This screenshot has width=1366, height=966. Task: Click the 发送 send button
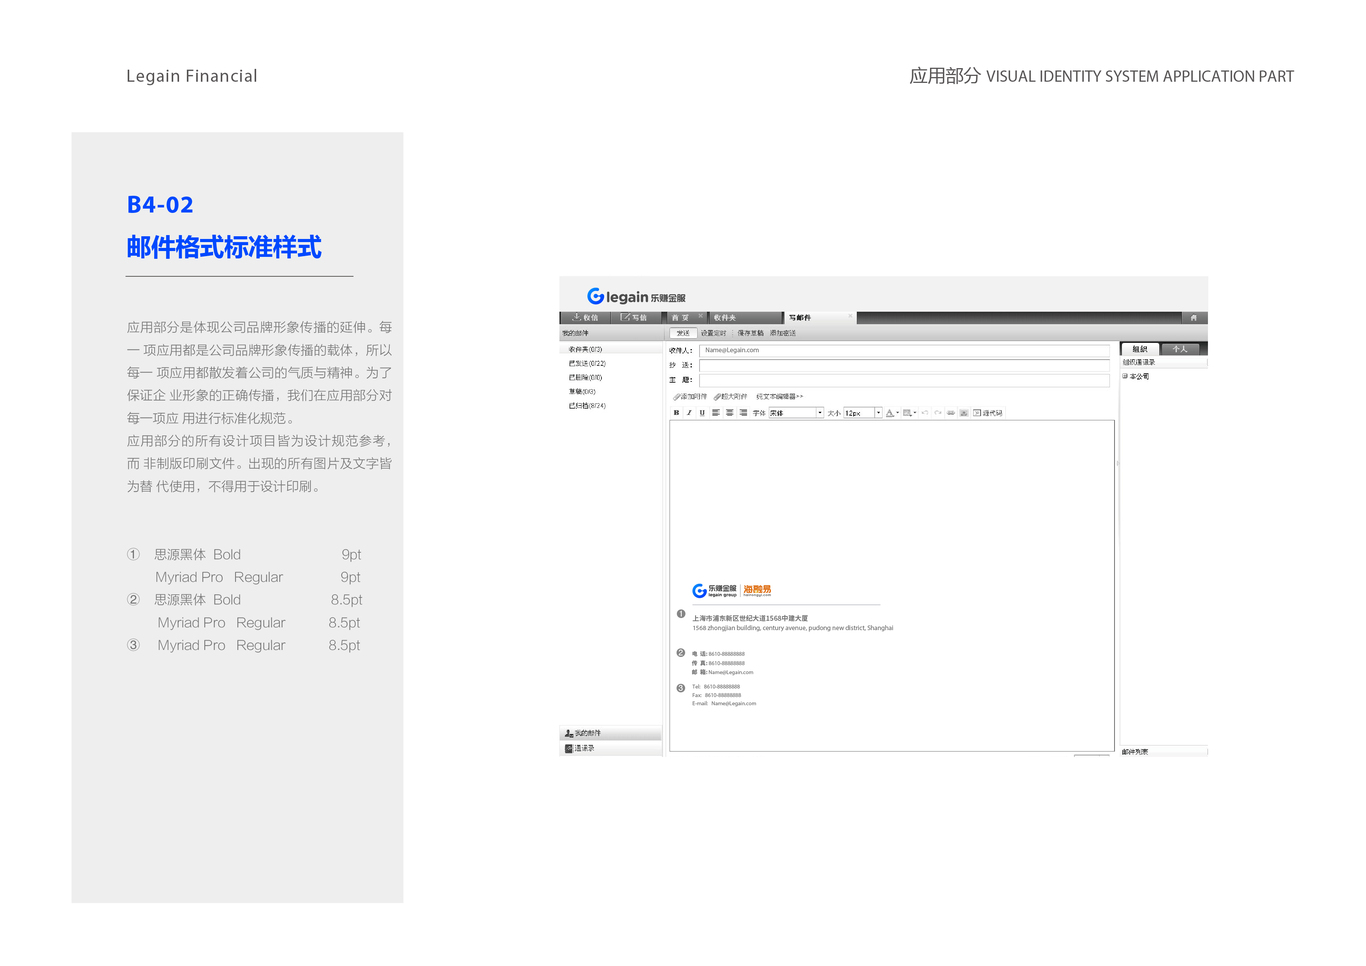pyautogui.click(x=683, y=333)
